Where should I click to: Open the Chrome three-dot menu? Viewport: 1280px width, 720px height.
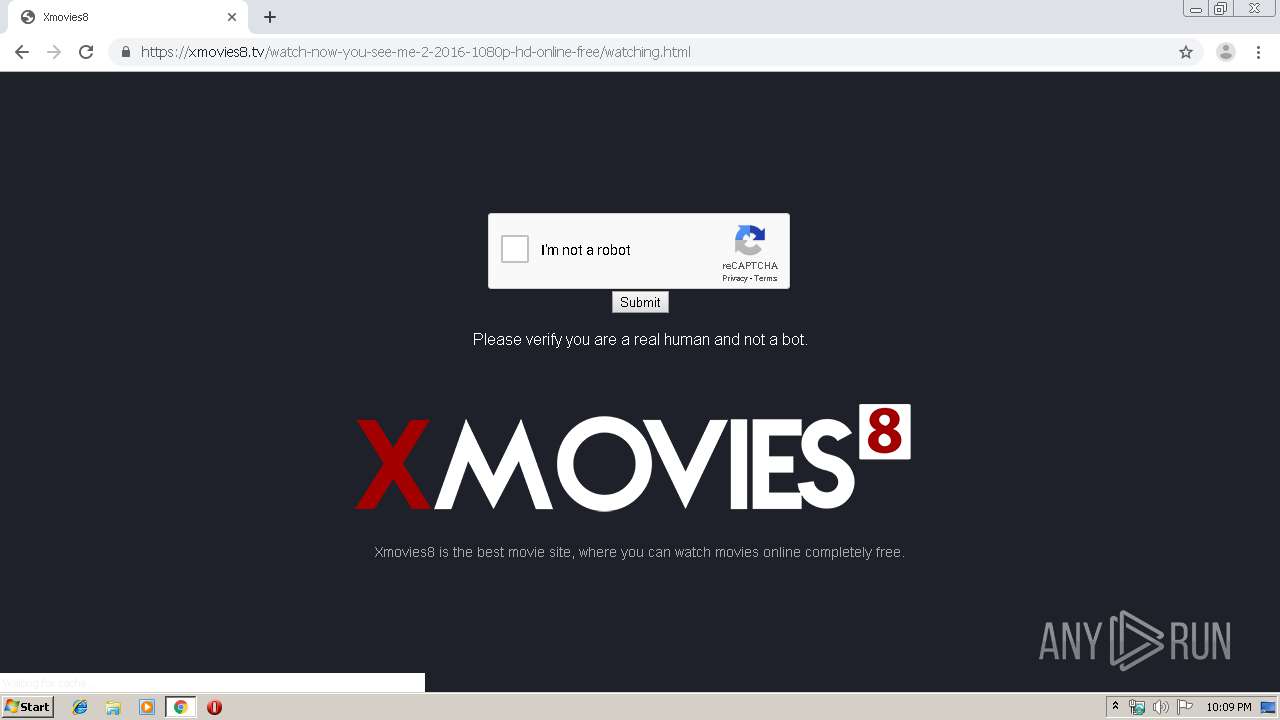1259,52
